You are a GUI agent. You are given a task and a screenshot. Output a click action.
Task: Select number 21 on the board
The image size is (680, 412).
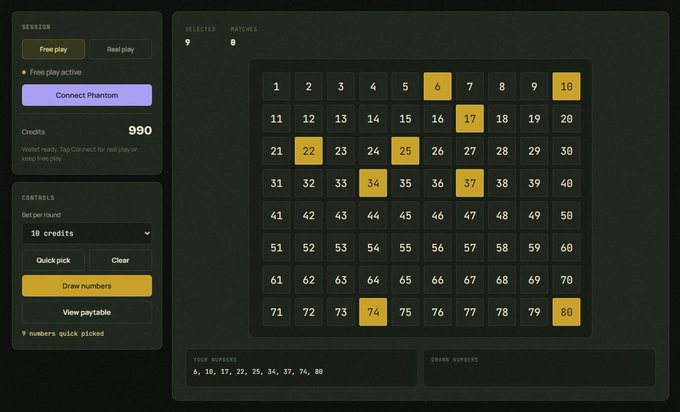277,151
